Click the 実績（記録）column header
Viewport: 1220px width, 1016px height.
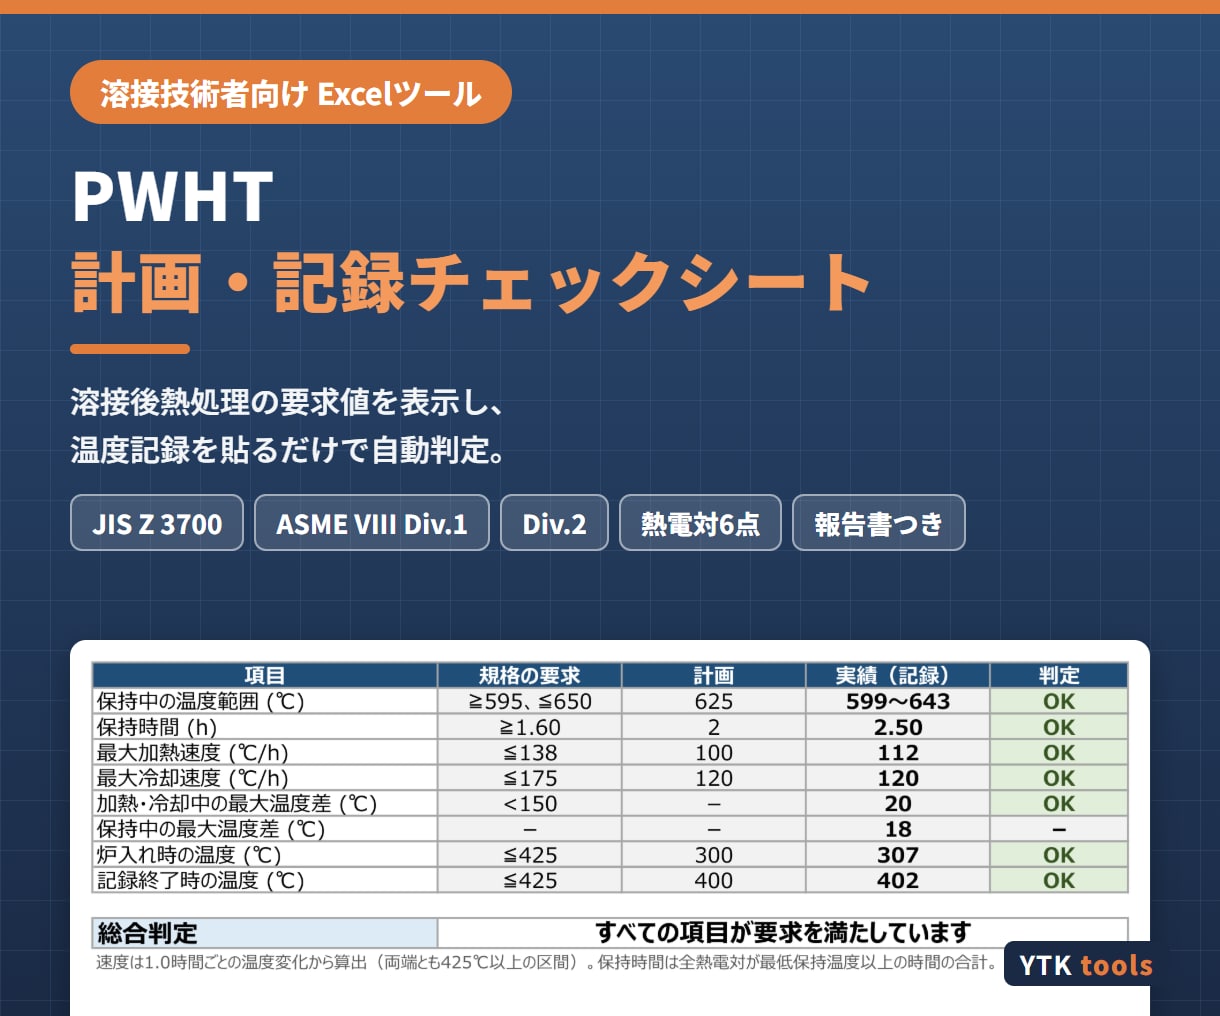(898, 675)
